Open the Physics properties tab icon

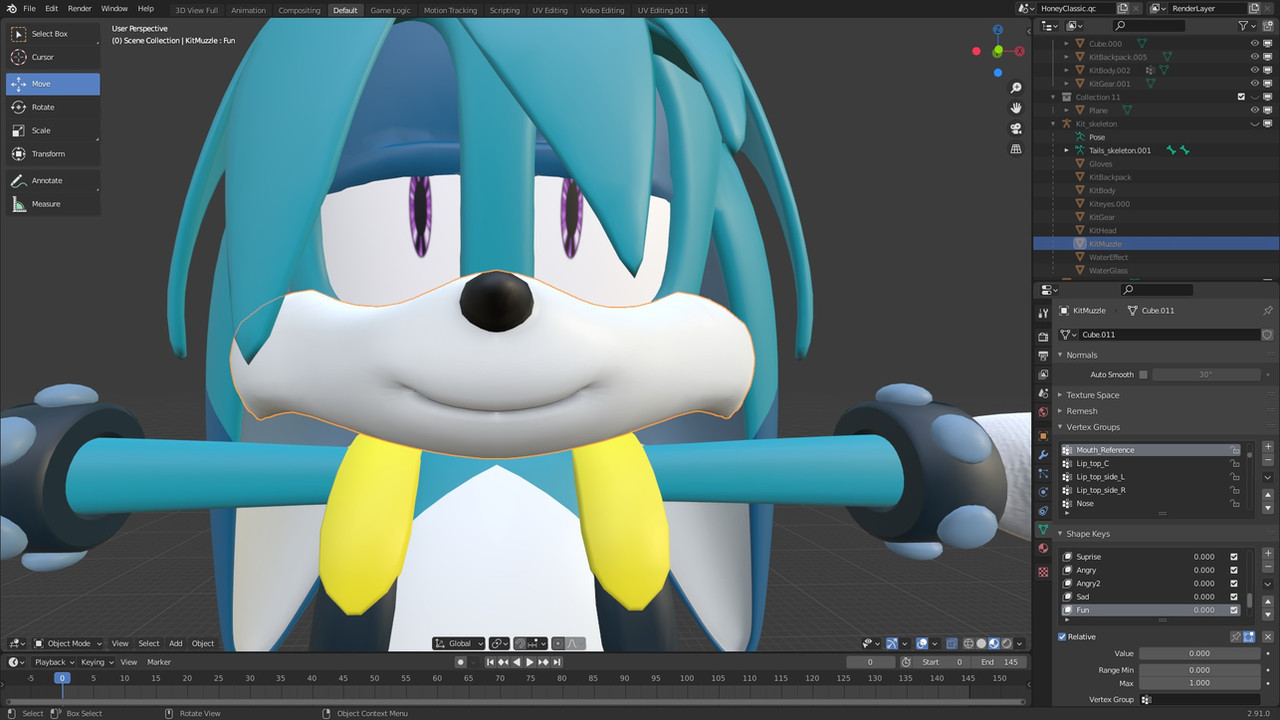point(1044,492)
